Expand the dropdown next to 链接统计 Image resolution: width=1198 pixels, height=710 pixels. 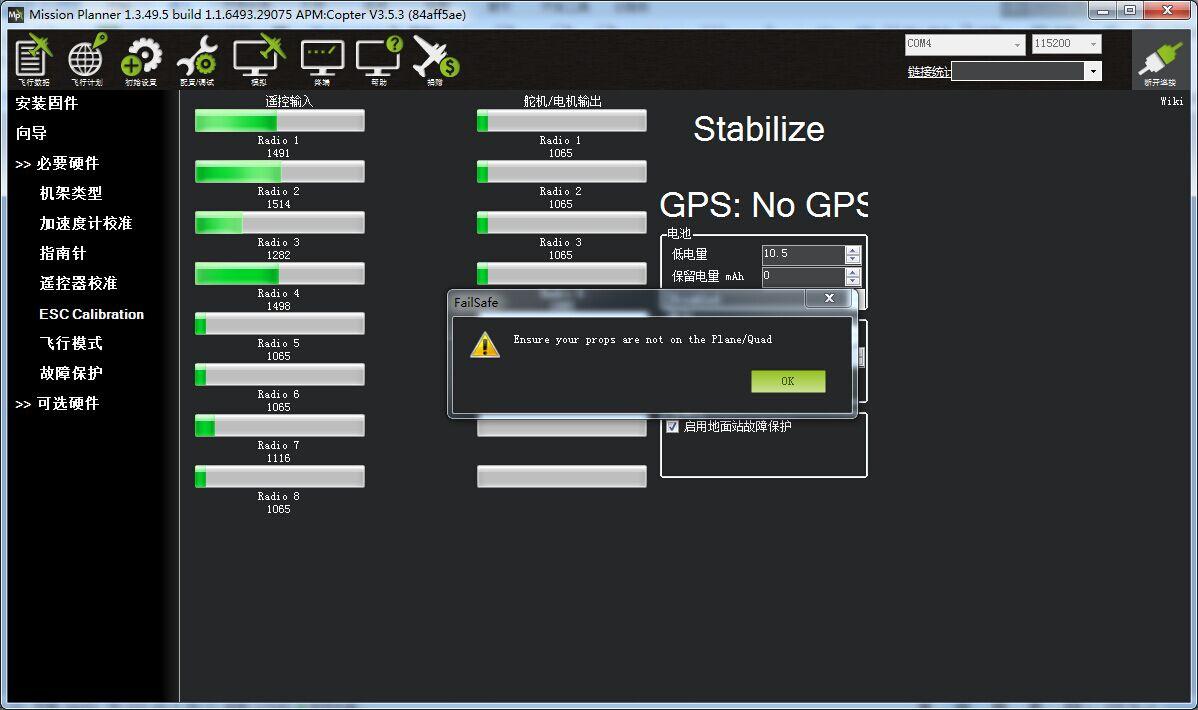[1093, 71]
